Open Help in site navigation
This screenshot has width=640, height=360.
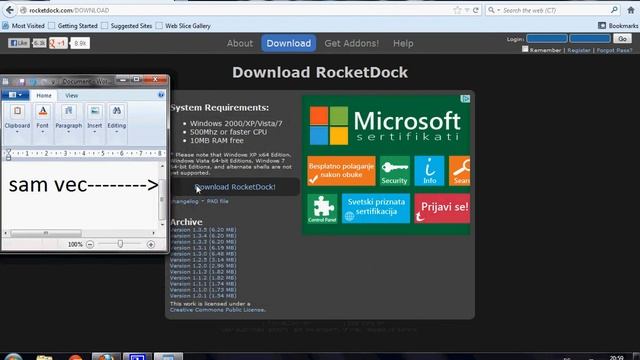(403, 43)
